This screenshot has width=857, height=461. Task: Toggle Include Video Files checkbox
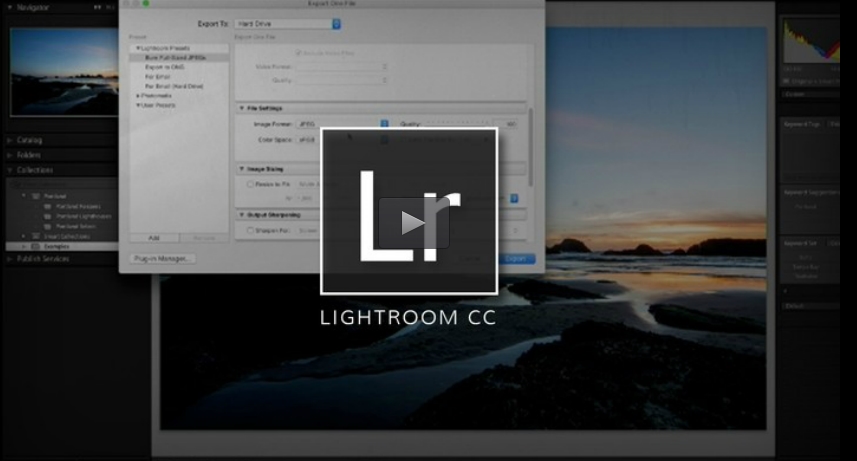pyautogui.click(x=298, y=53)
